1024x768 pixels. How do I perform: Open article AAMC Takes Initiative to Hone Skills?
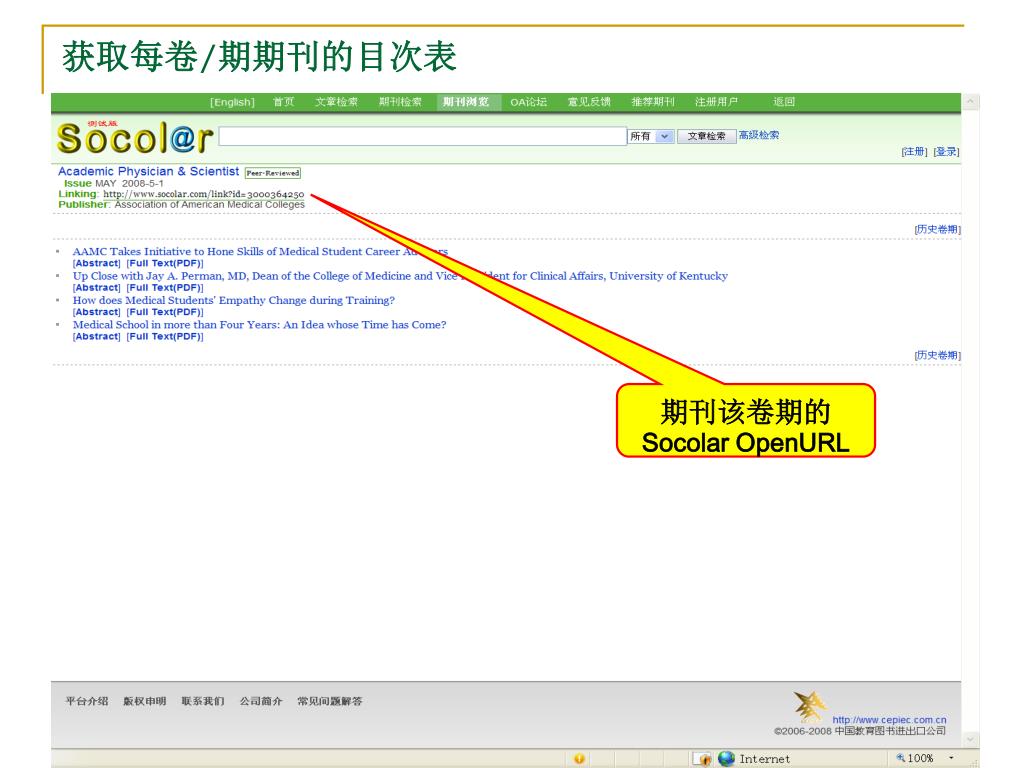pyautogui.click(x=261, y=251)
